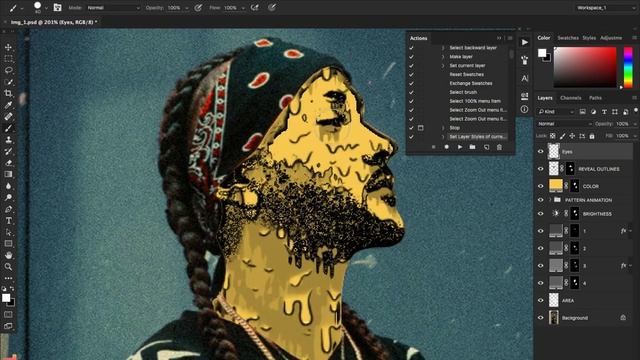640x360 pixels.
Task: Select the Eyedropper tool
Action: (8, 105)
